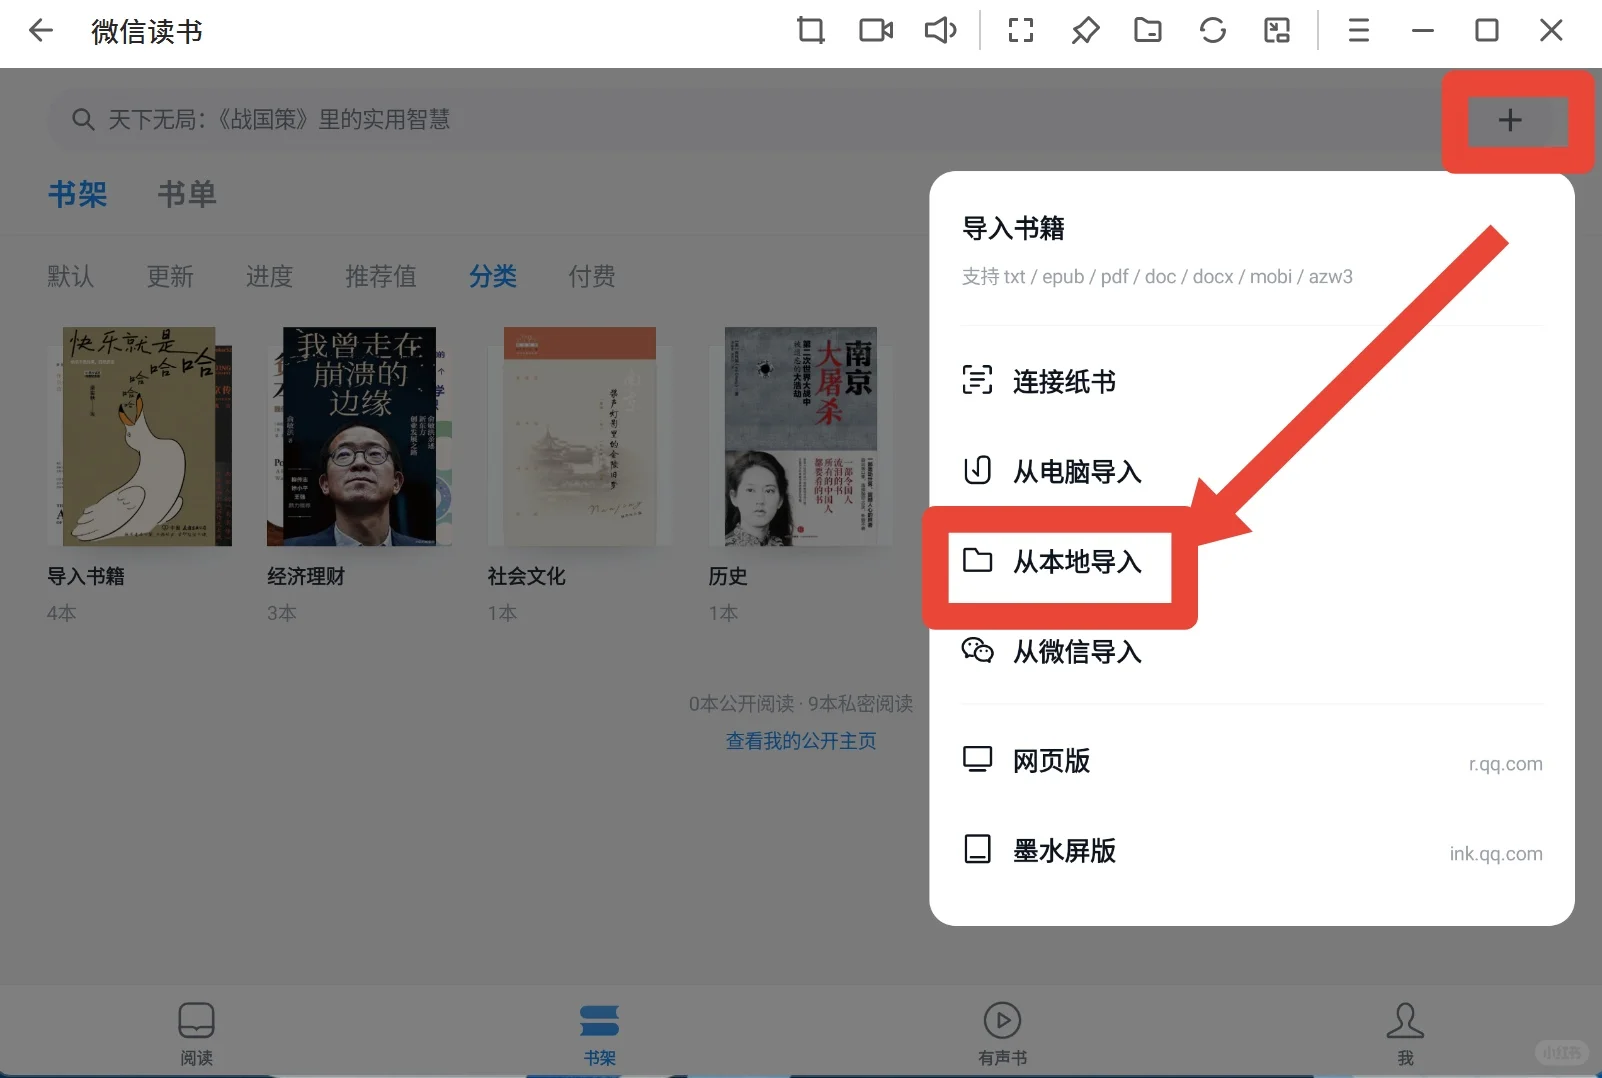
Task: Open 网页版 menu entry
Action: 1252,761
